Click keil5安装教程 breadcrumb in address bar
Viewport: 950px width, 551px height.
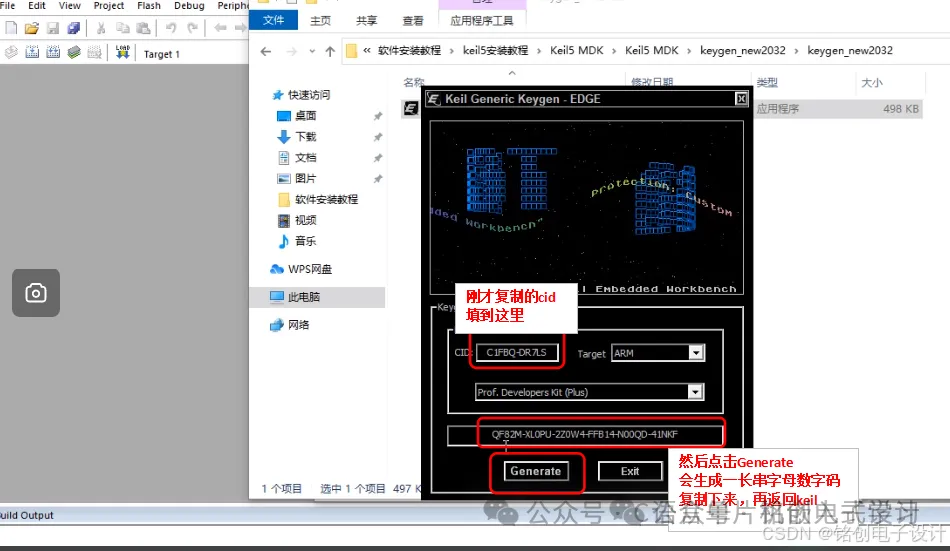[x=496, y=50]
